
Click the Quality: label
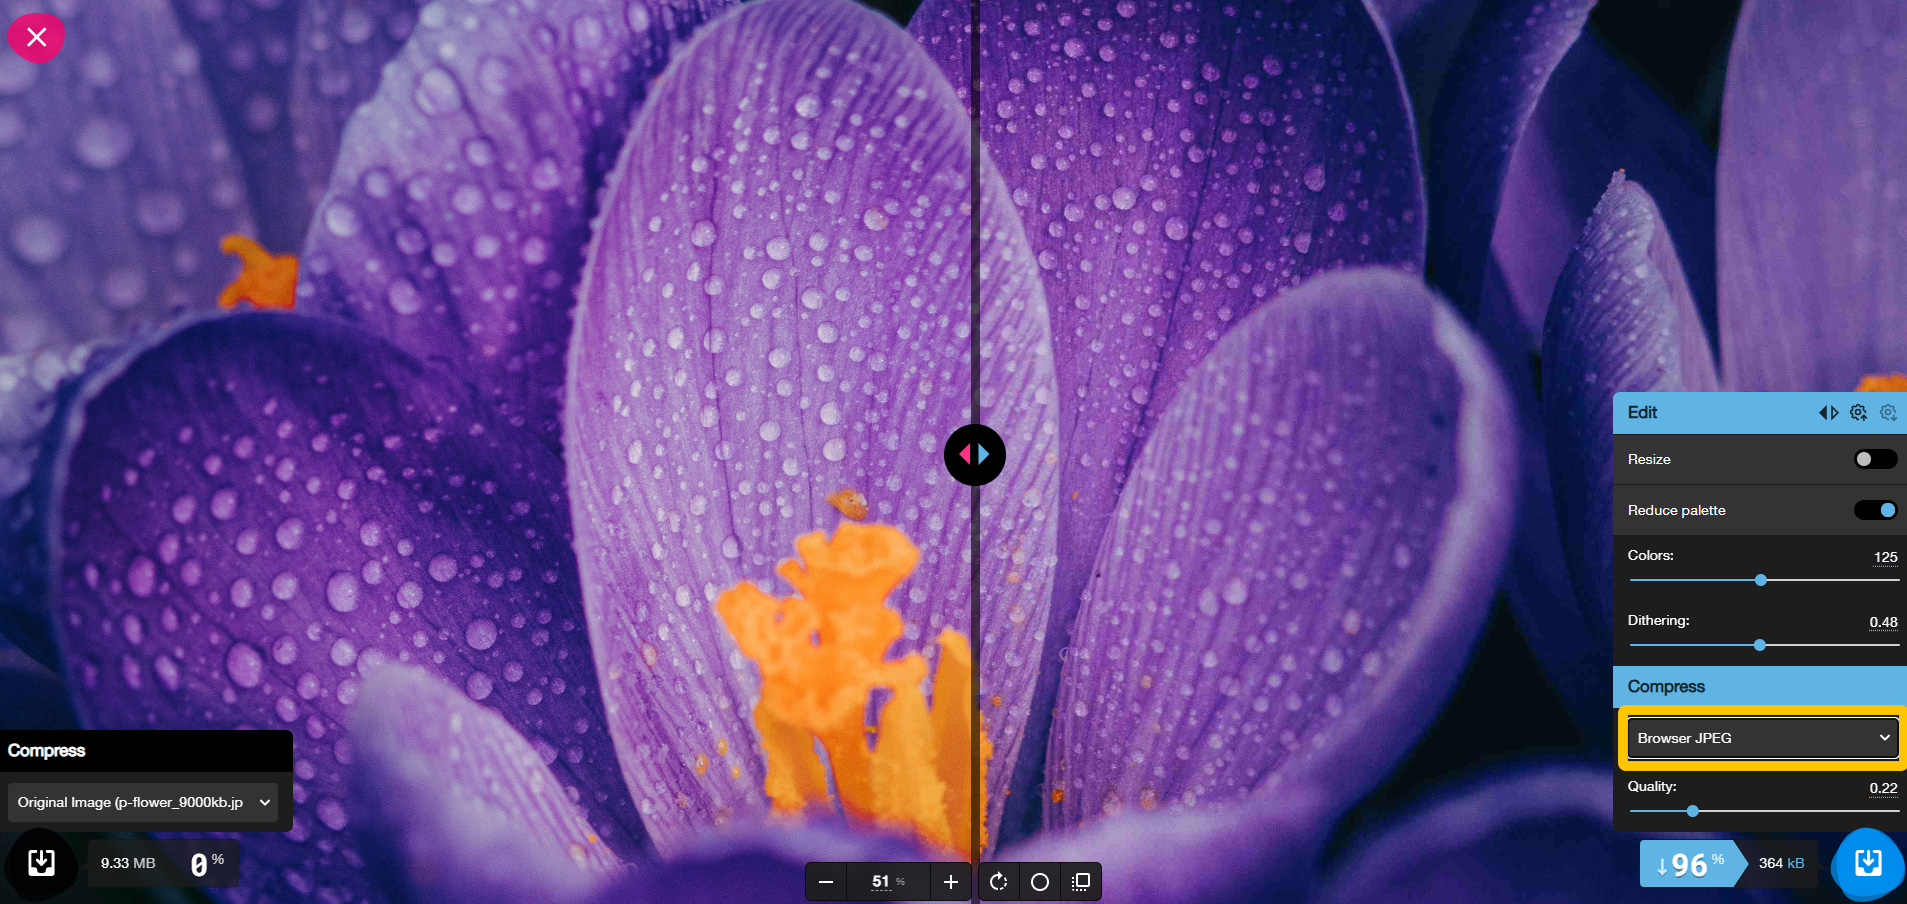coord(1652,786)
